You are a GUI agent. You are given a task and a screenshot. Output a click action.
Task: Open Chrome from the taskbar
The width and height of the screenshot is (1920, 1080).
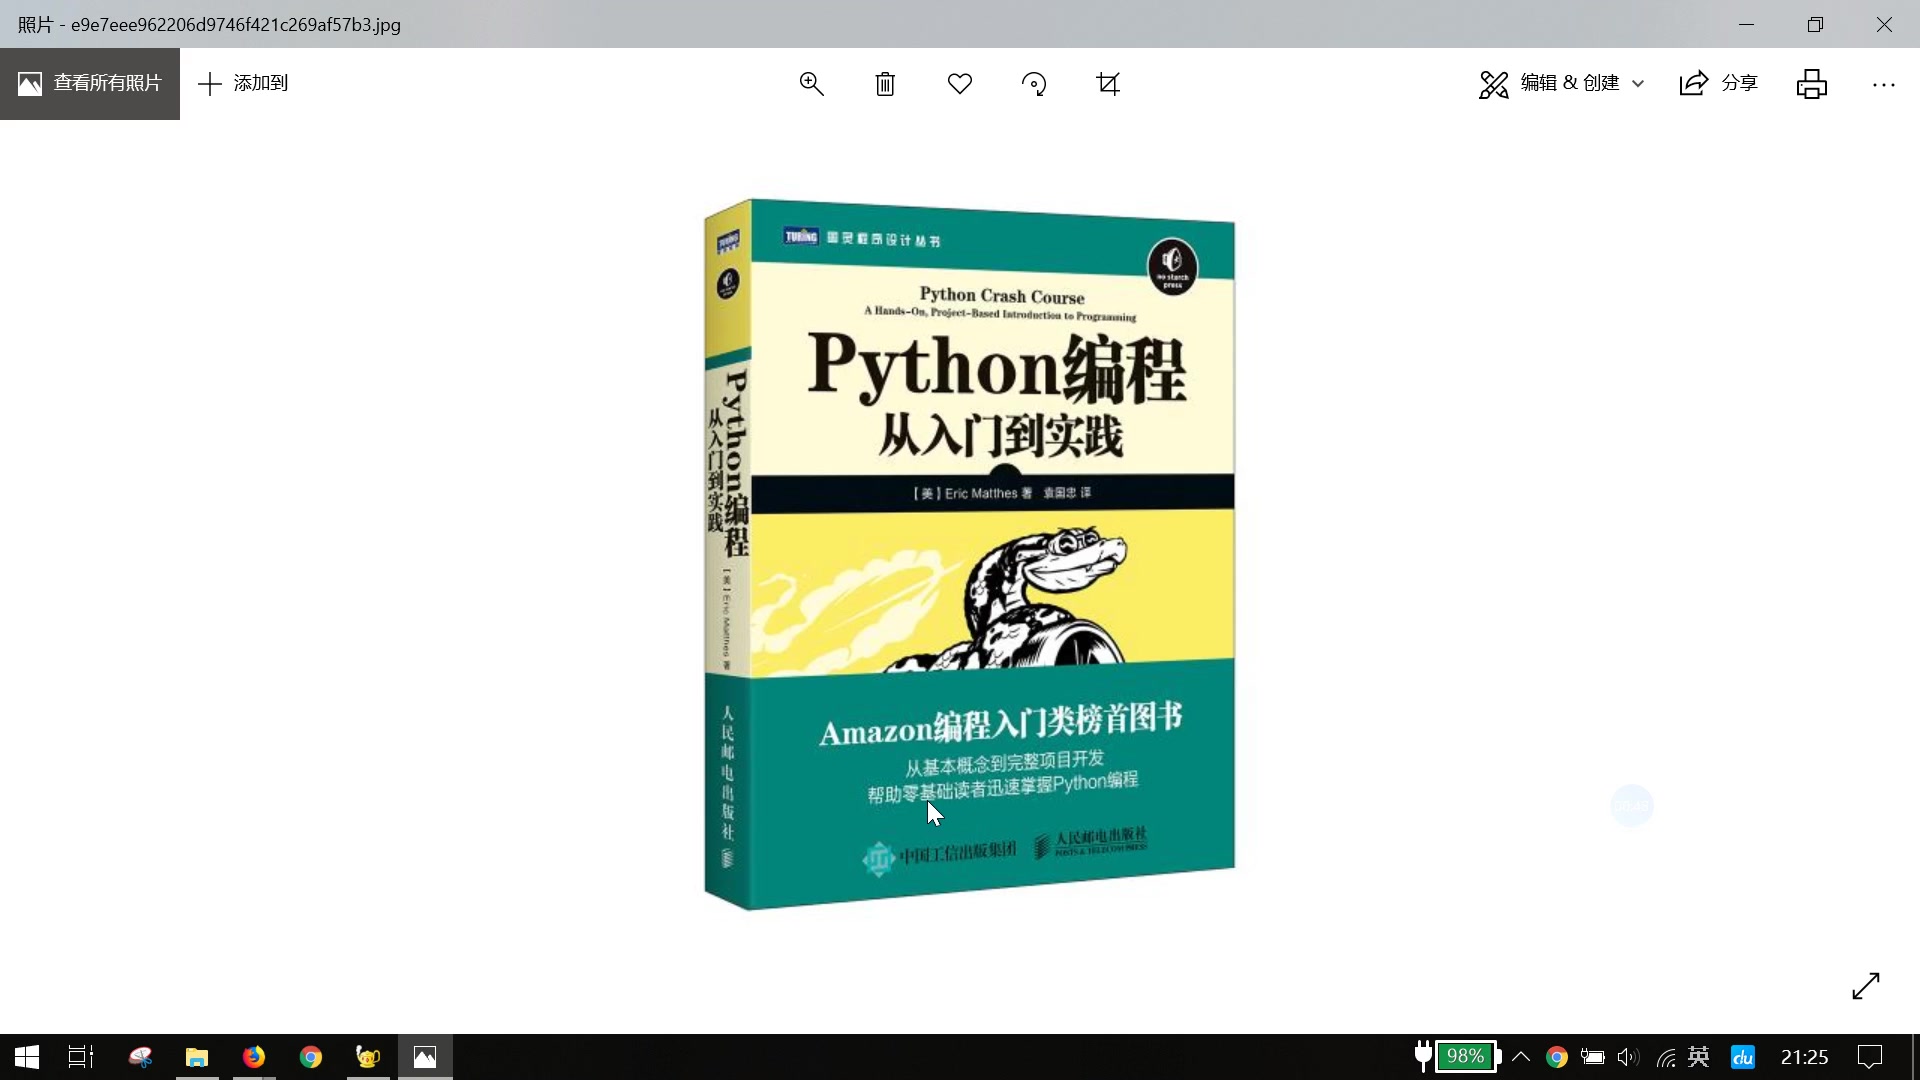click(311, 1057)
